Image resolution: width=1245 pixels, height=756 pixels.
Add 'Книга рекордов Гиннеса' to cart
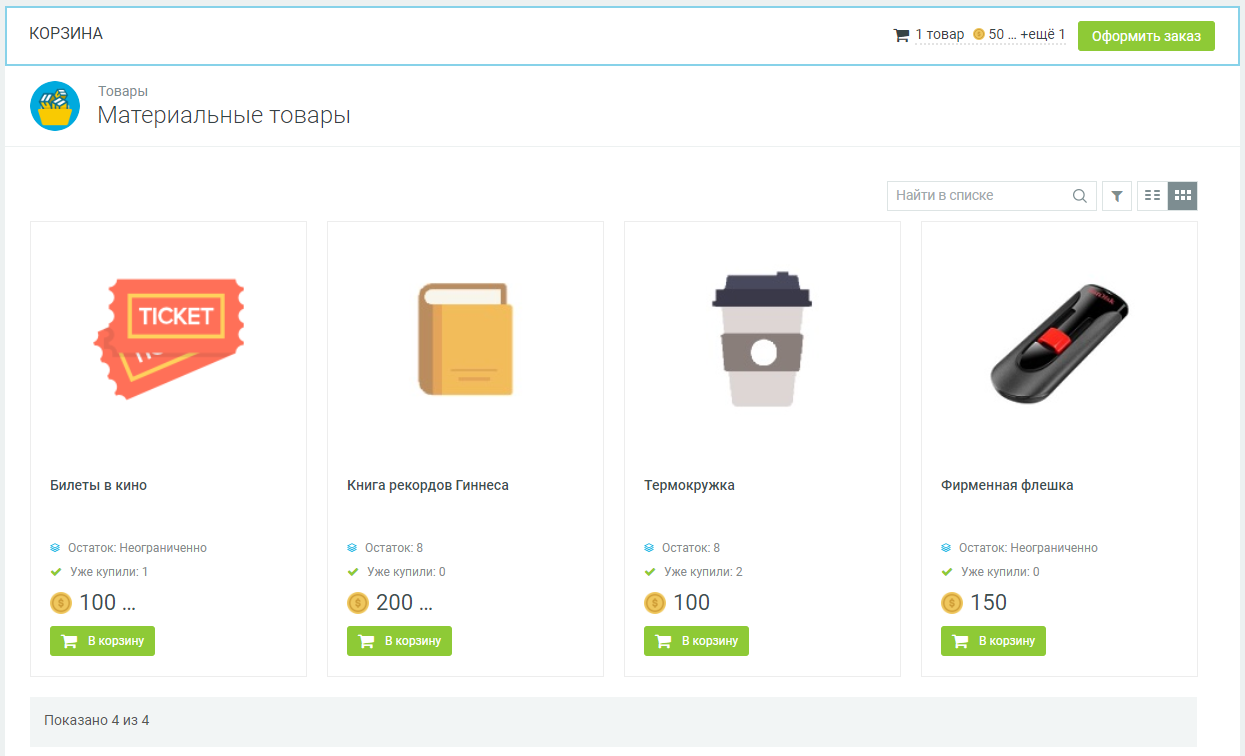(399, 641)
